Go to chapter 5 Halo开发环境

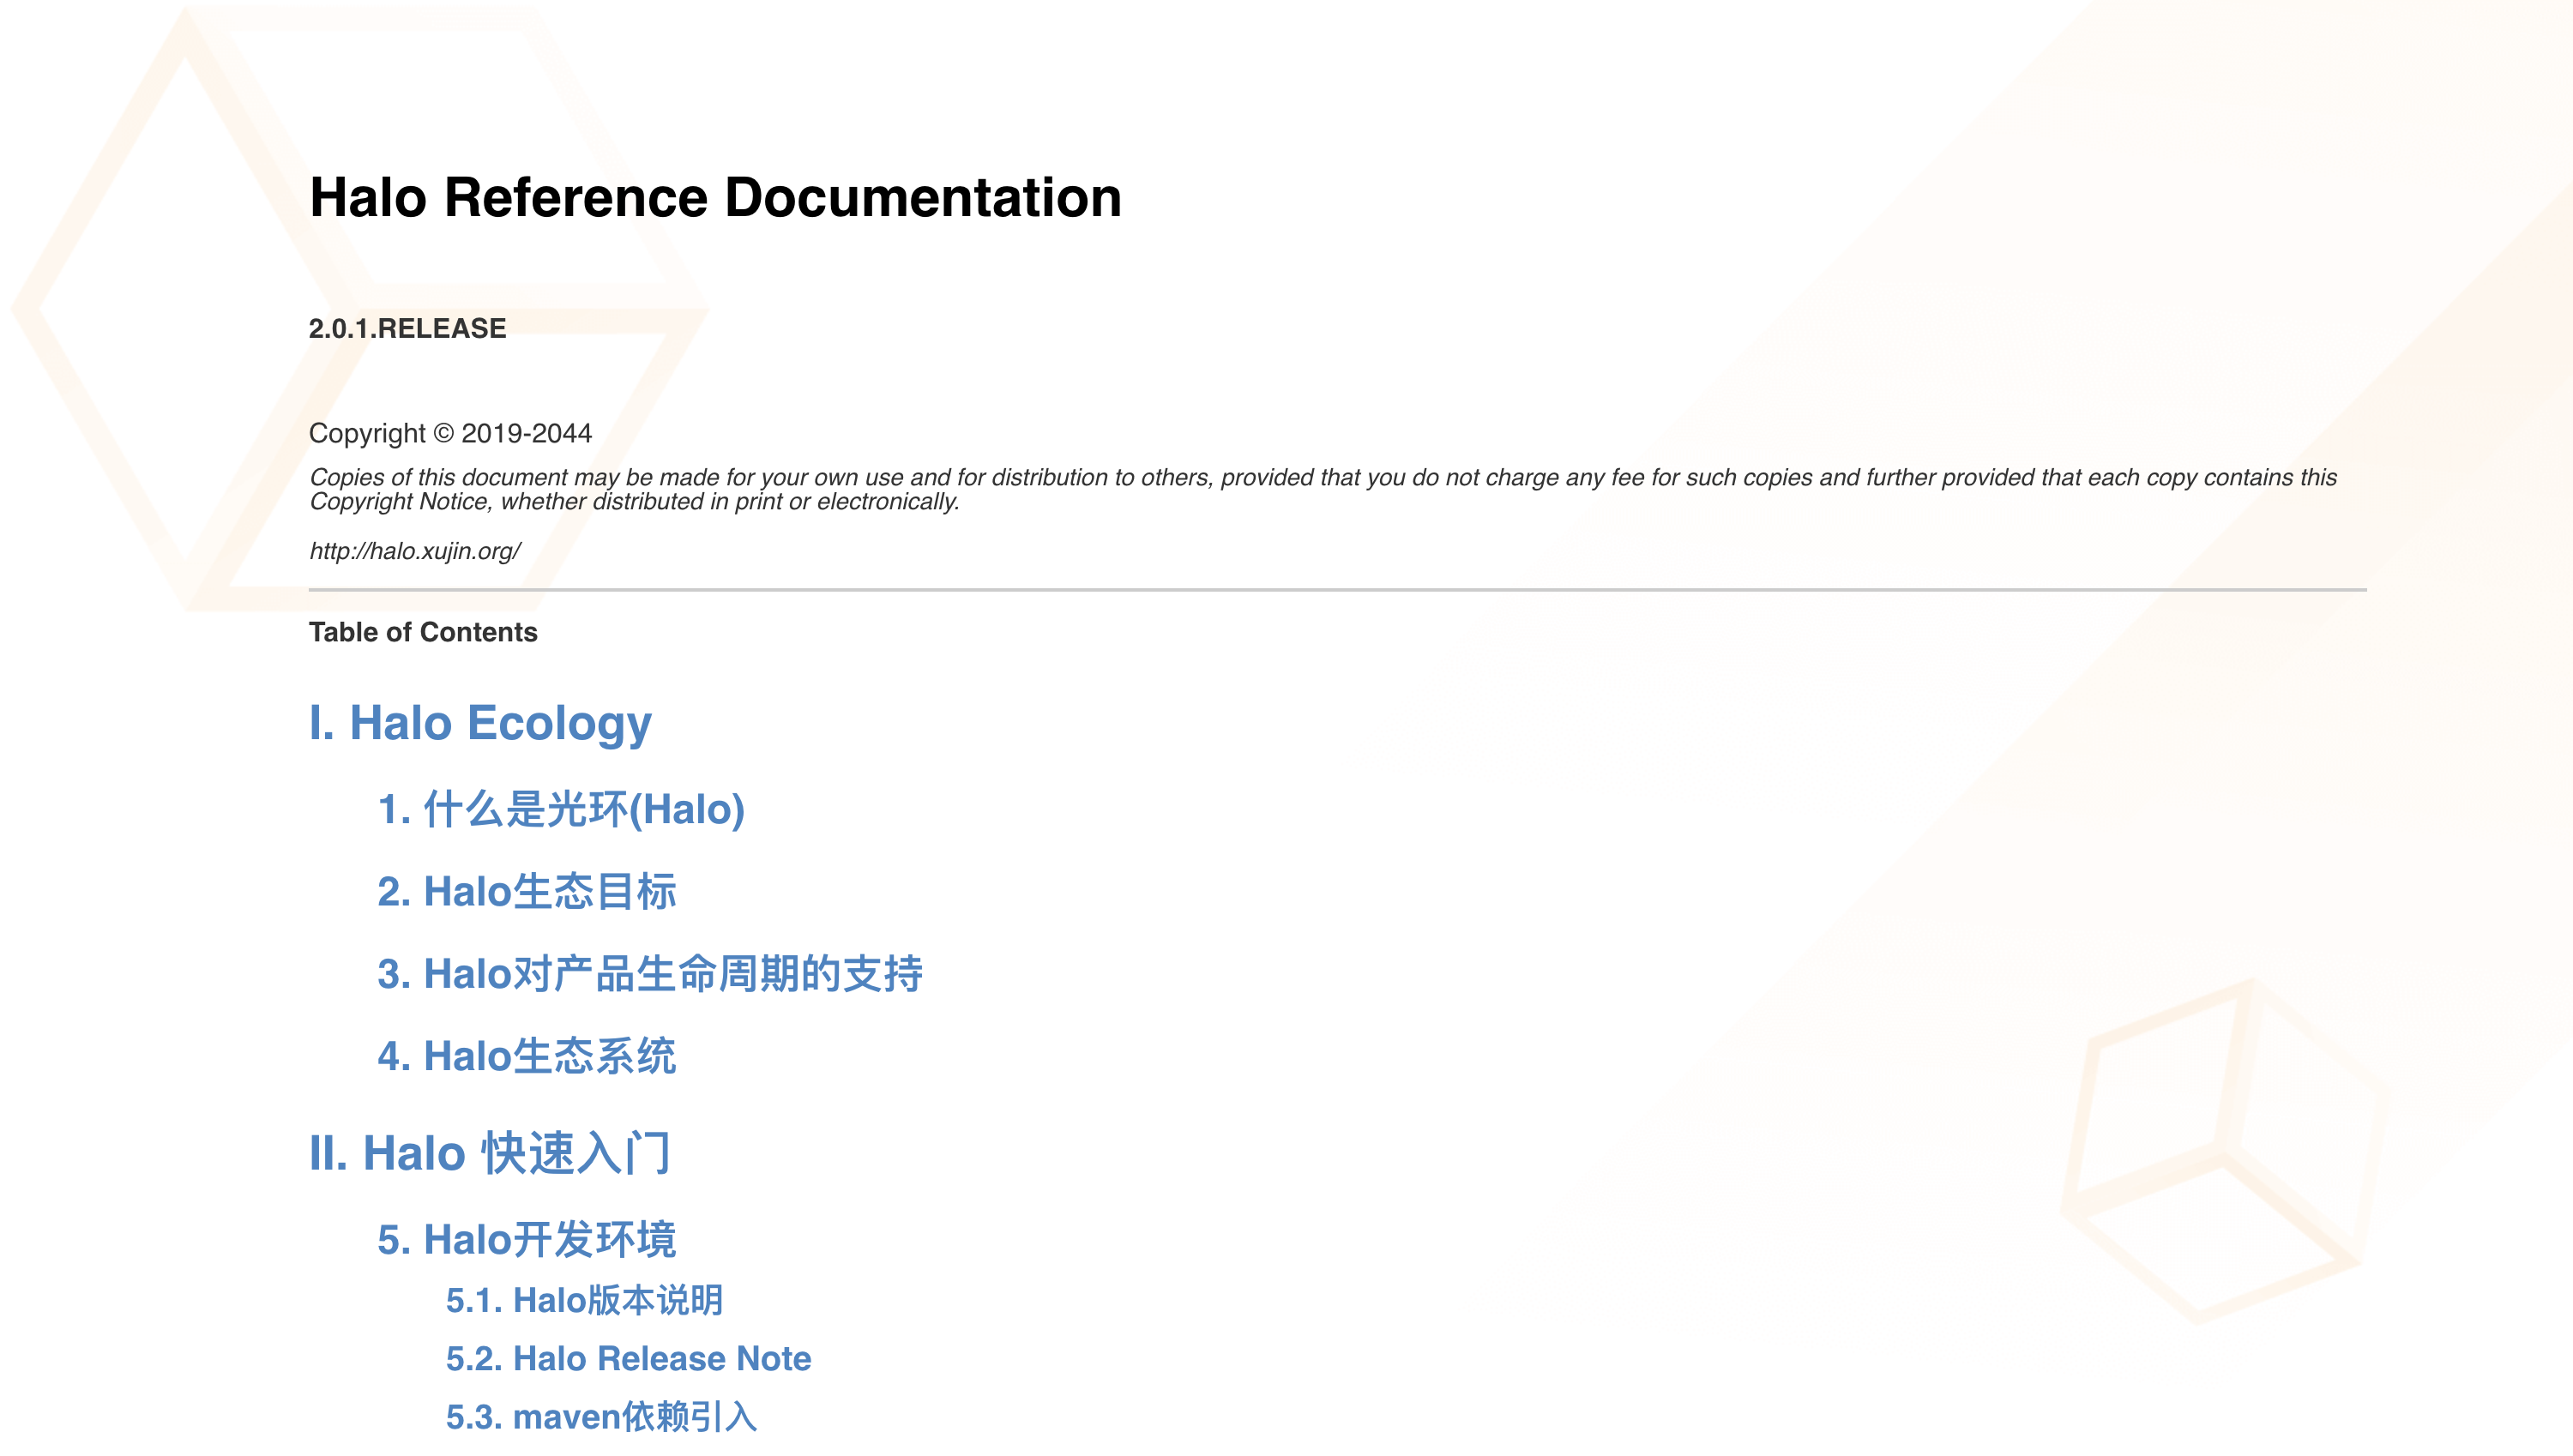click(x=527, y=1240)
